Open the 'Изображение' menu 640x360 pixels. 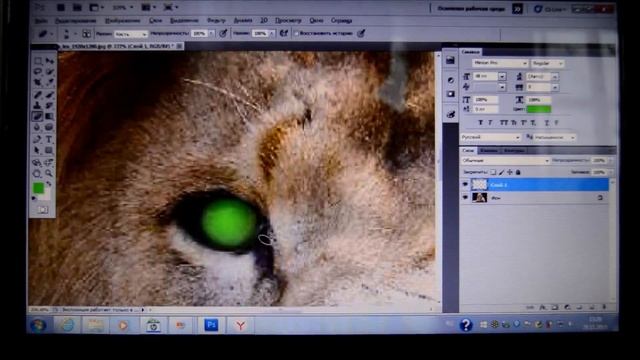coord(123,20)
